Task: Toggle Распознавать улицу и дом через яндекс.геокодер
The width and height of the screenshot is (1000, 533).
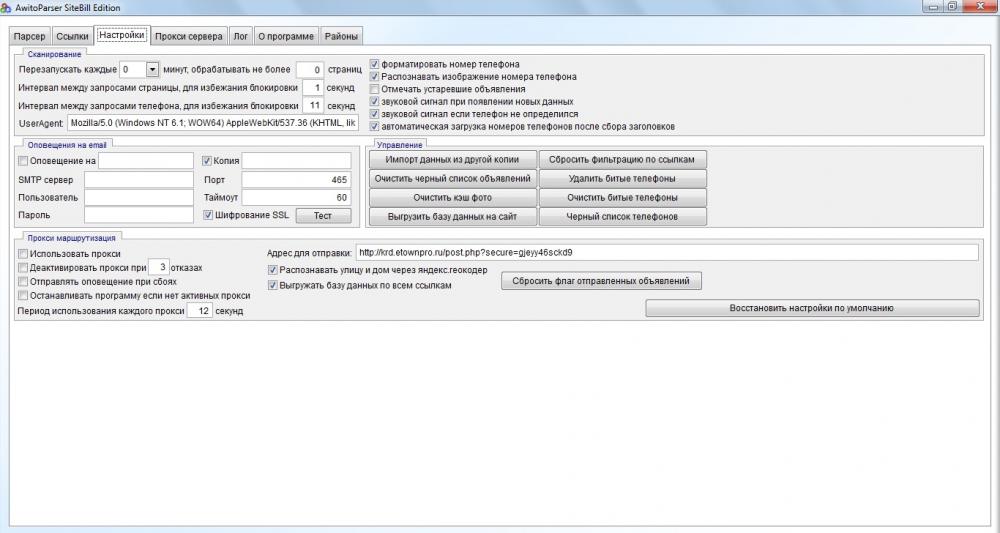Action: tap(273, 270)
